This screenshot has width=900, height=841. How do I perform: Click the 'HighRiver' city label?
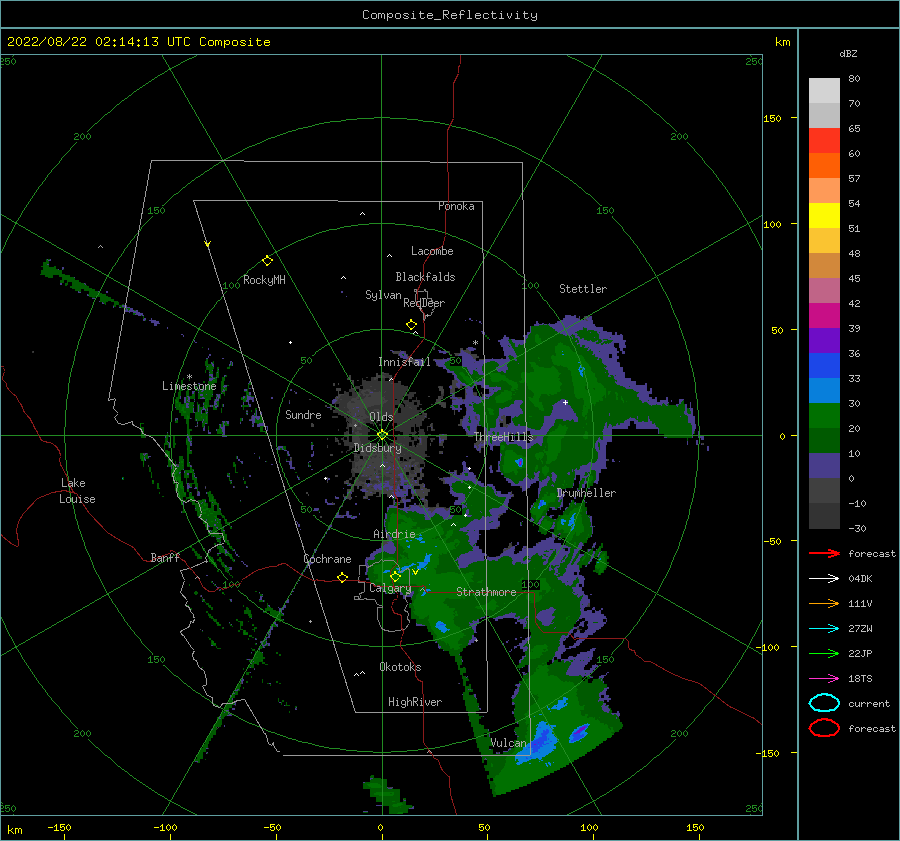415,702
